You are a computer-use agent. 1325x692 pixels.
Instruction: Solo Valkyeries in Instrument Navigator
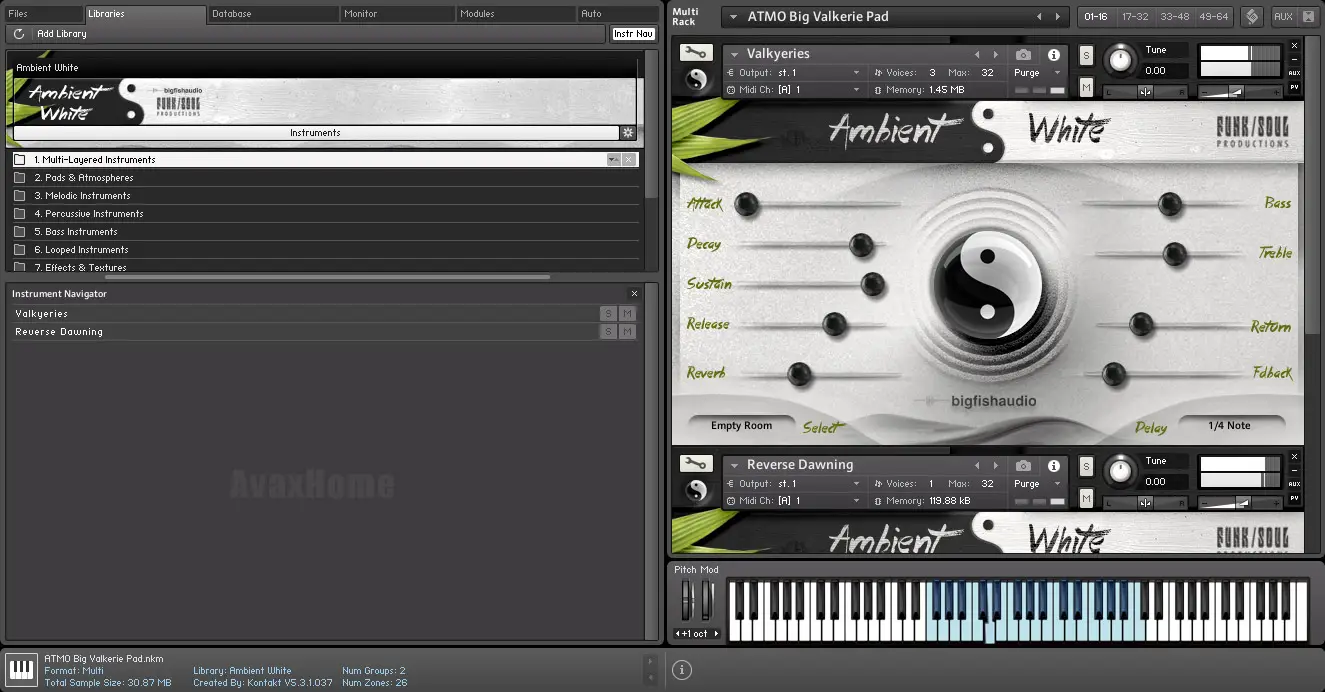pyautogui.click(x=607, y=314)
